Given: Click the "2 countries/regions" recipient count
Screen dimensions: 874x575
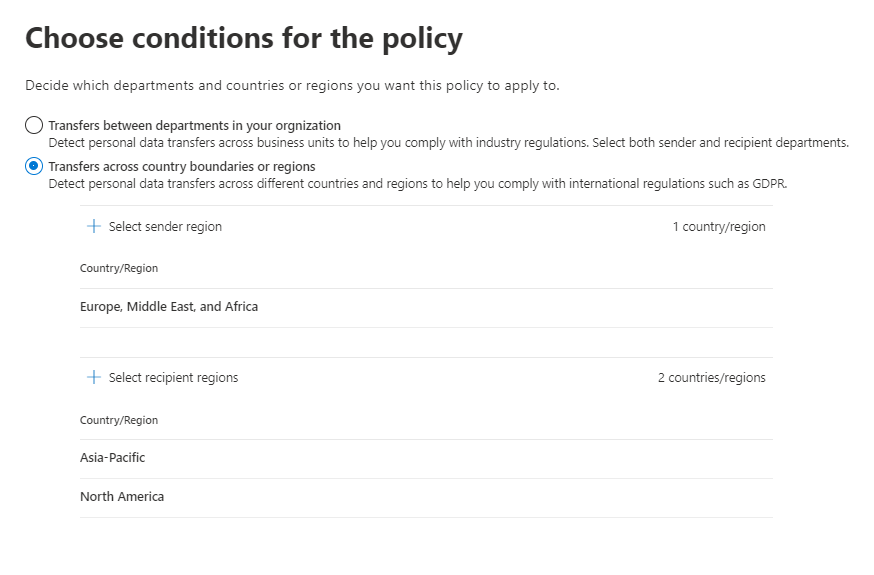Looking at the screenshot, I should click(x=711, y=378).
